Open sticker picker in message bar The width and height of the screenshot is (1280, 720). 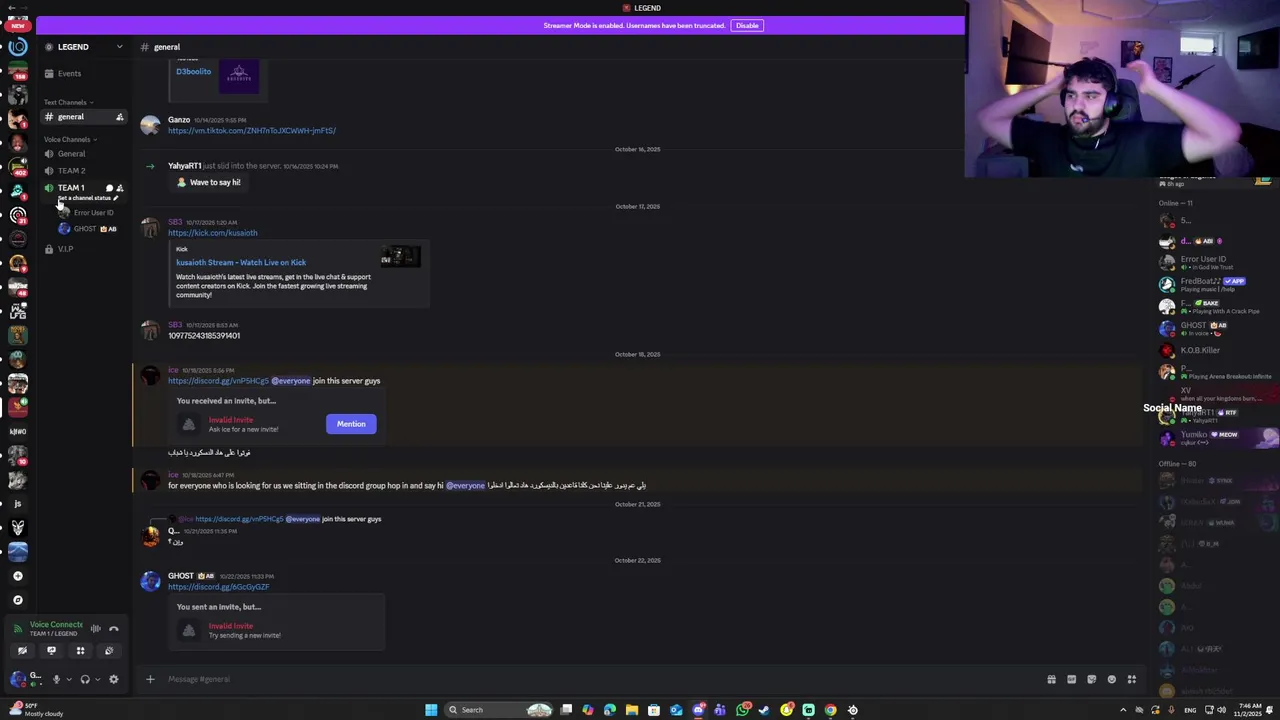tap(1091, 680)
